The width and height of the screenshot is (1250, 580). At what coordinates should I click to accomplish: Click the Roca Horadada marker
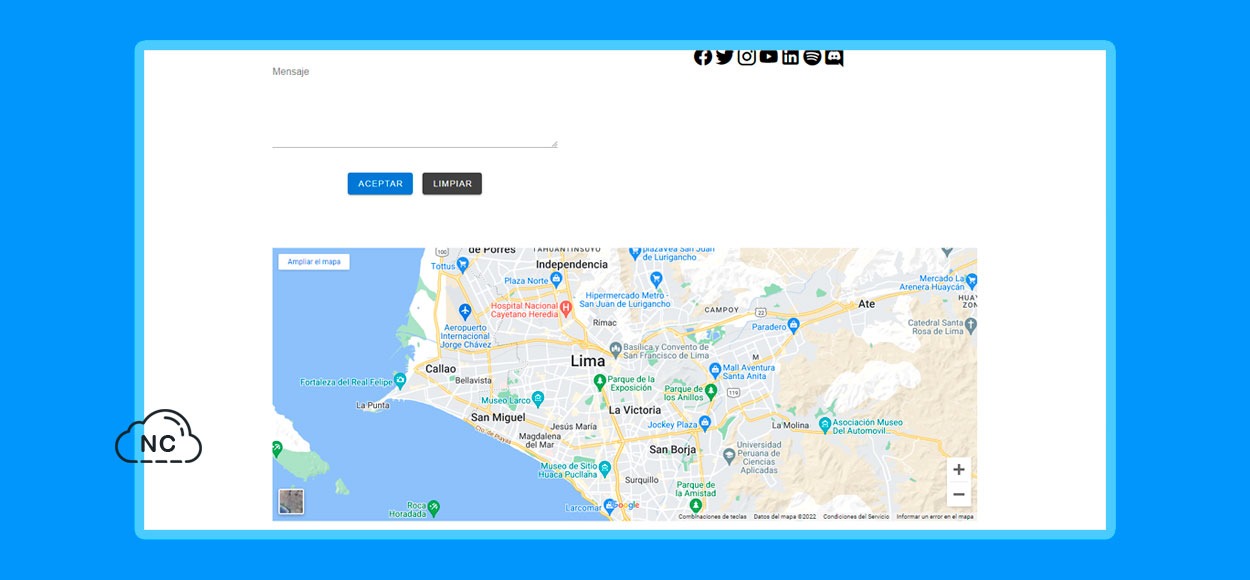click(x=433, y=508)
